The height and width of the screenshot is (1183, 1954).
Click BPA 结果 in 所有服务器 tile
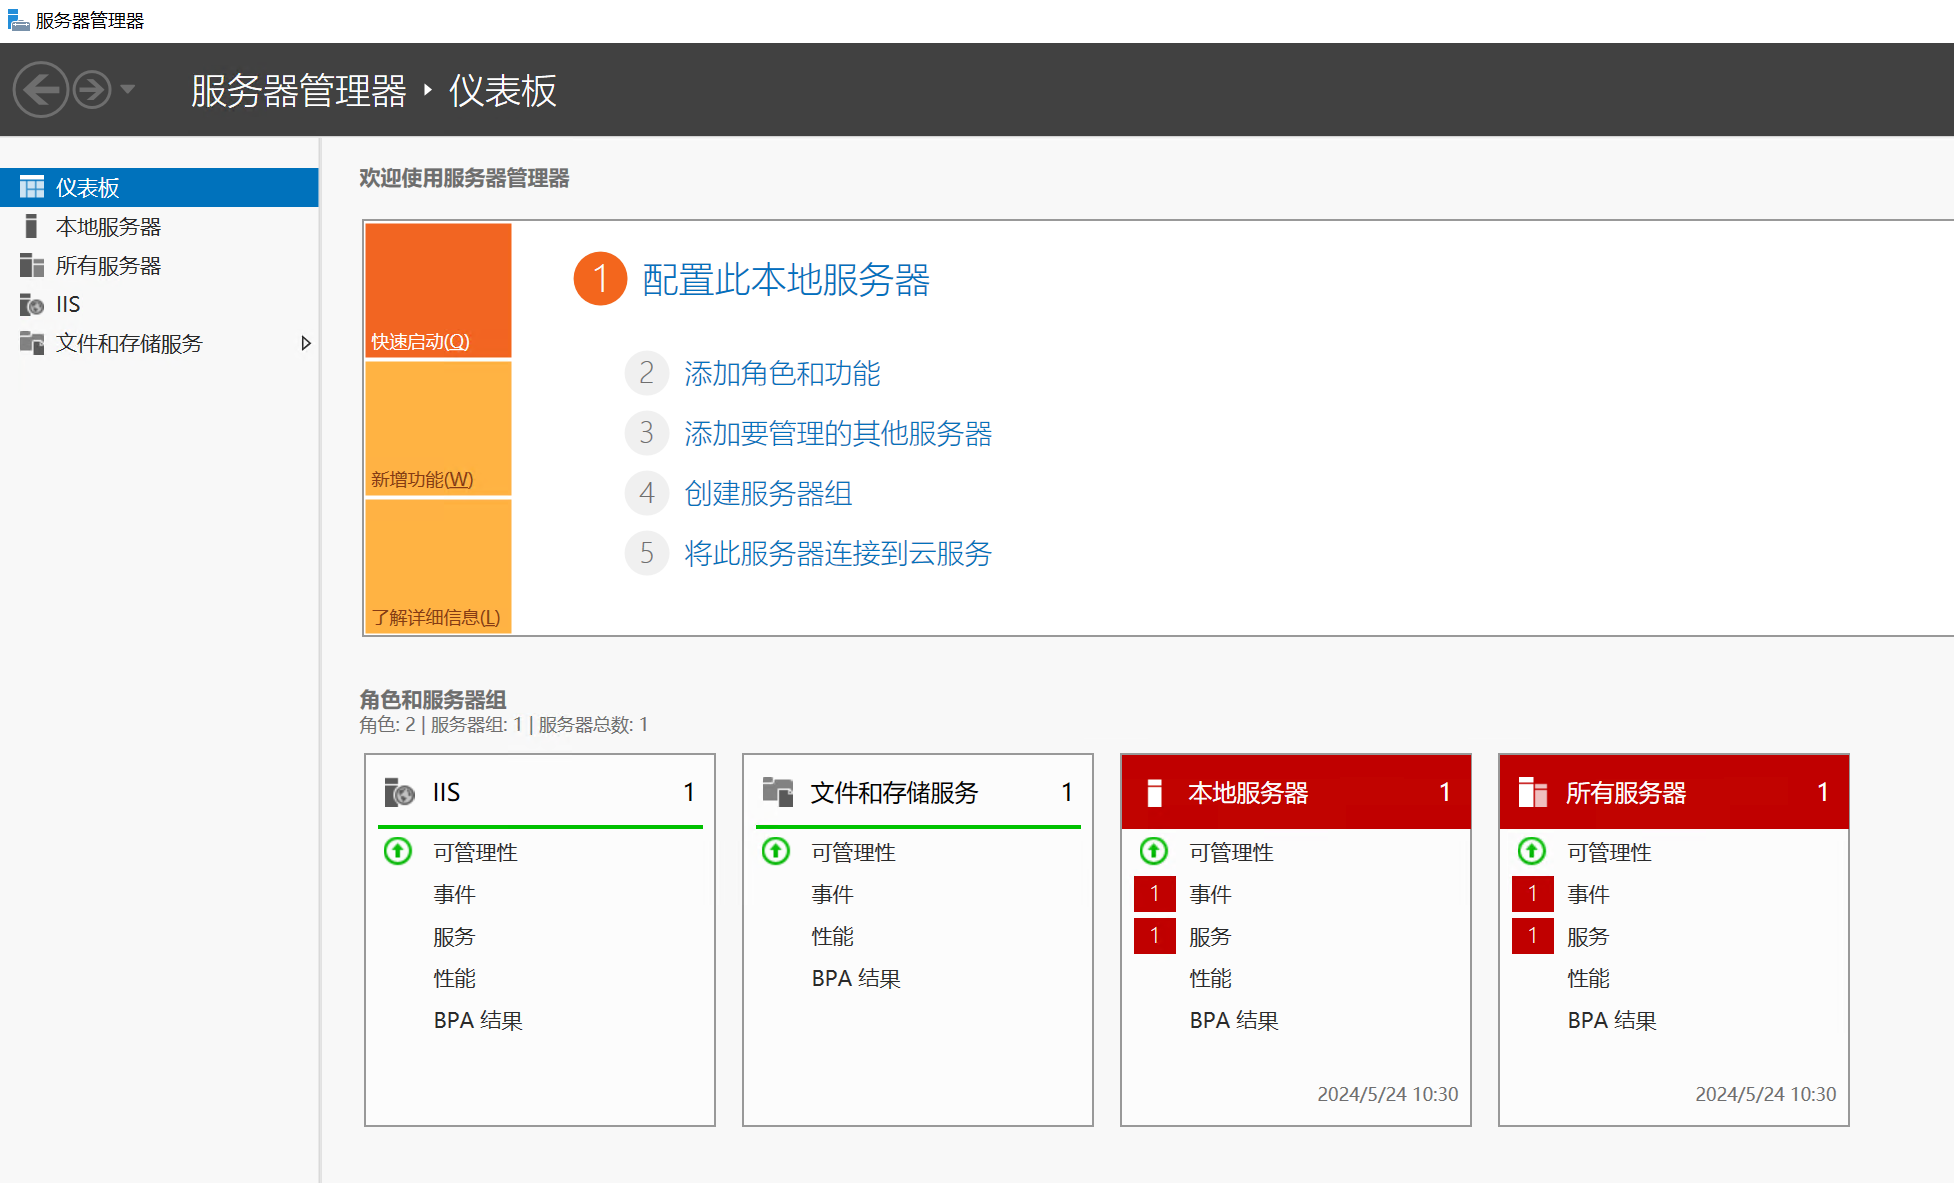point(1612,1020)
